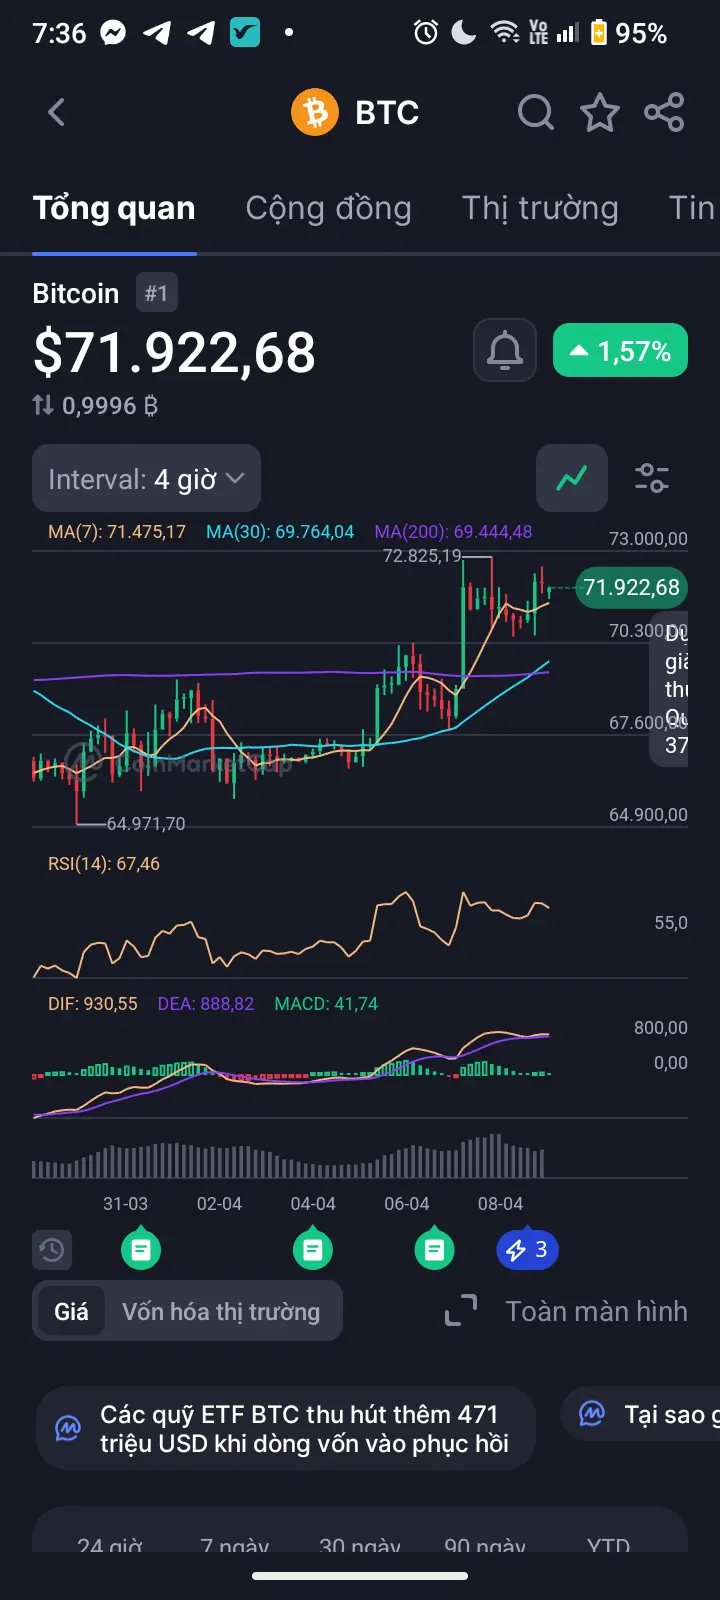Screen dimensions: 720x1600
Task: Switch to the Cộng đồng tab
Action: 329,208
